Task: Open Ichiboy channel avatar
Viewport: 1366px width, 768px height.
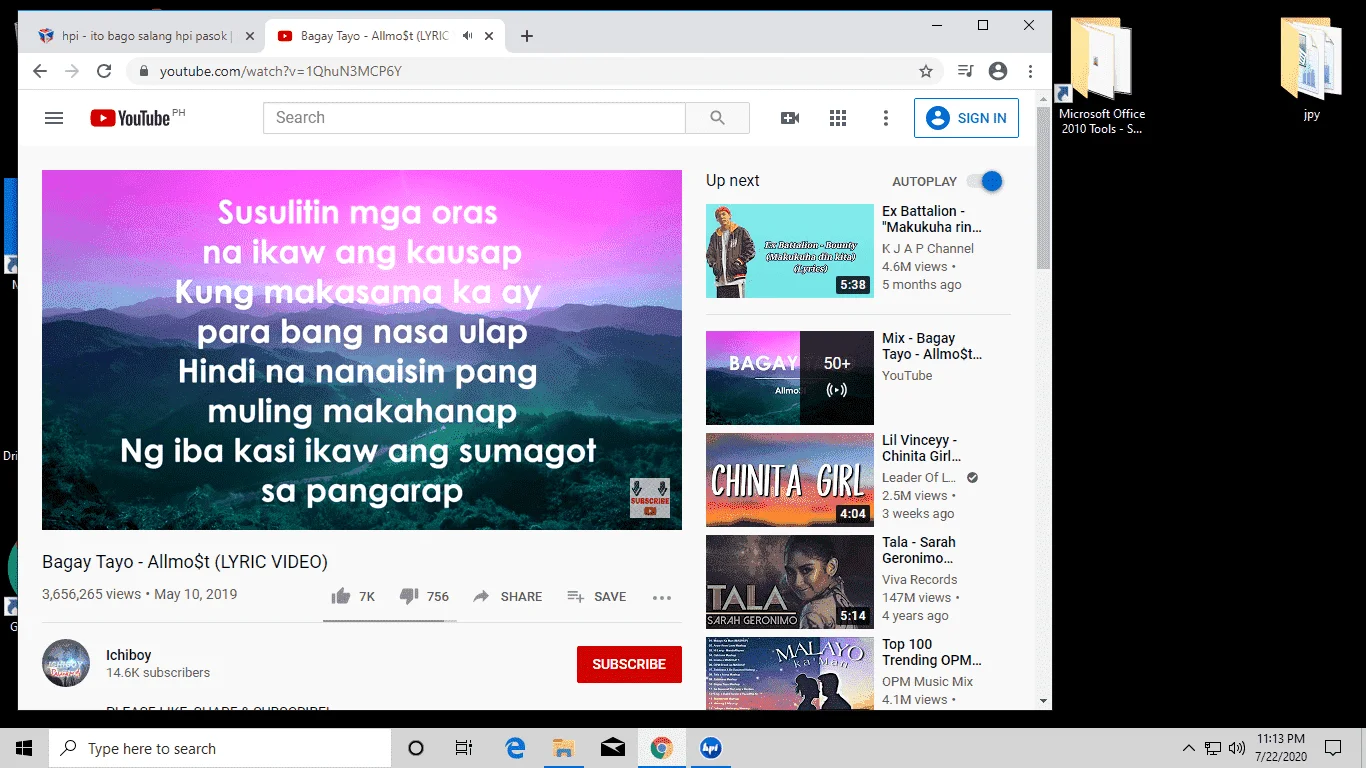Action: [x=66, y=663]
